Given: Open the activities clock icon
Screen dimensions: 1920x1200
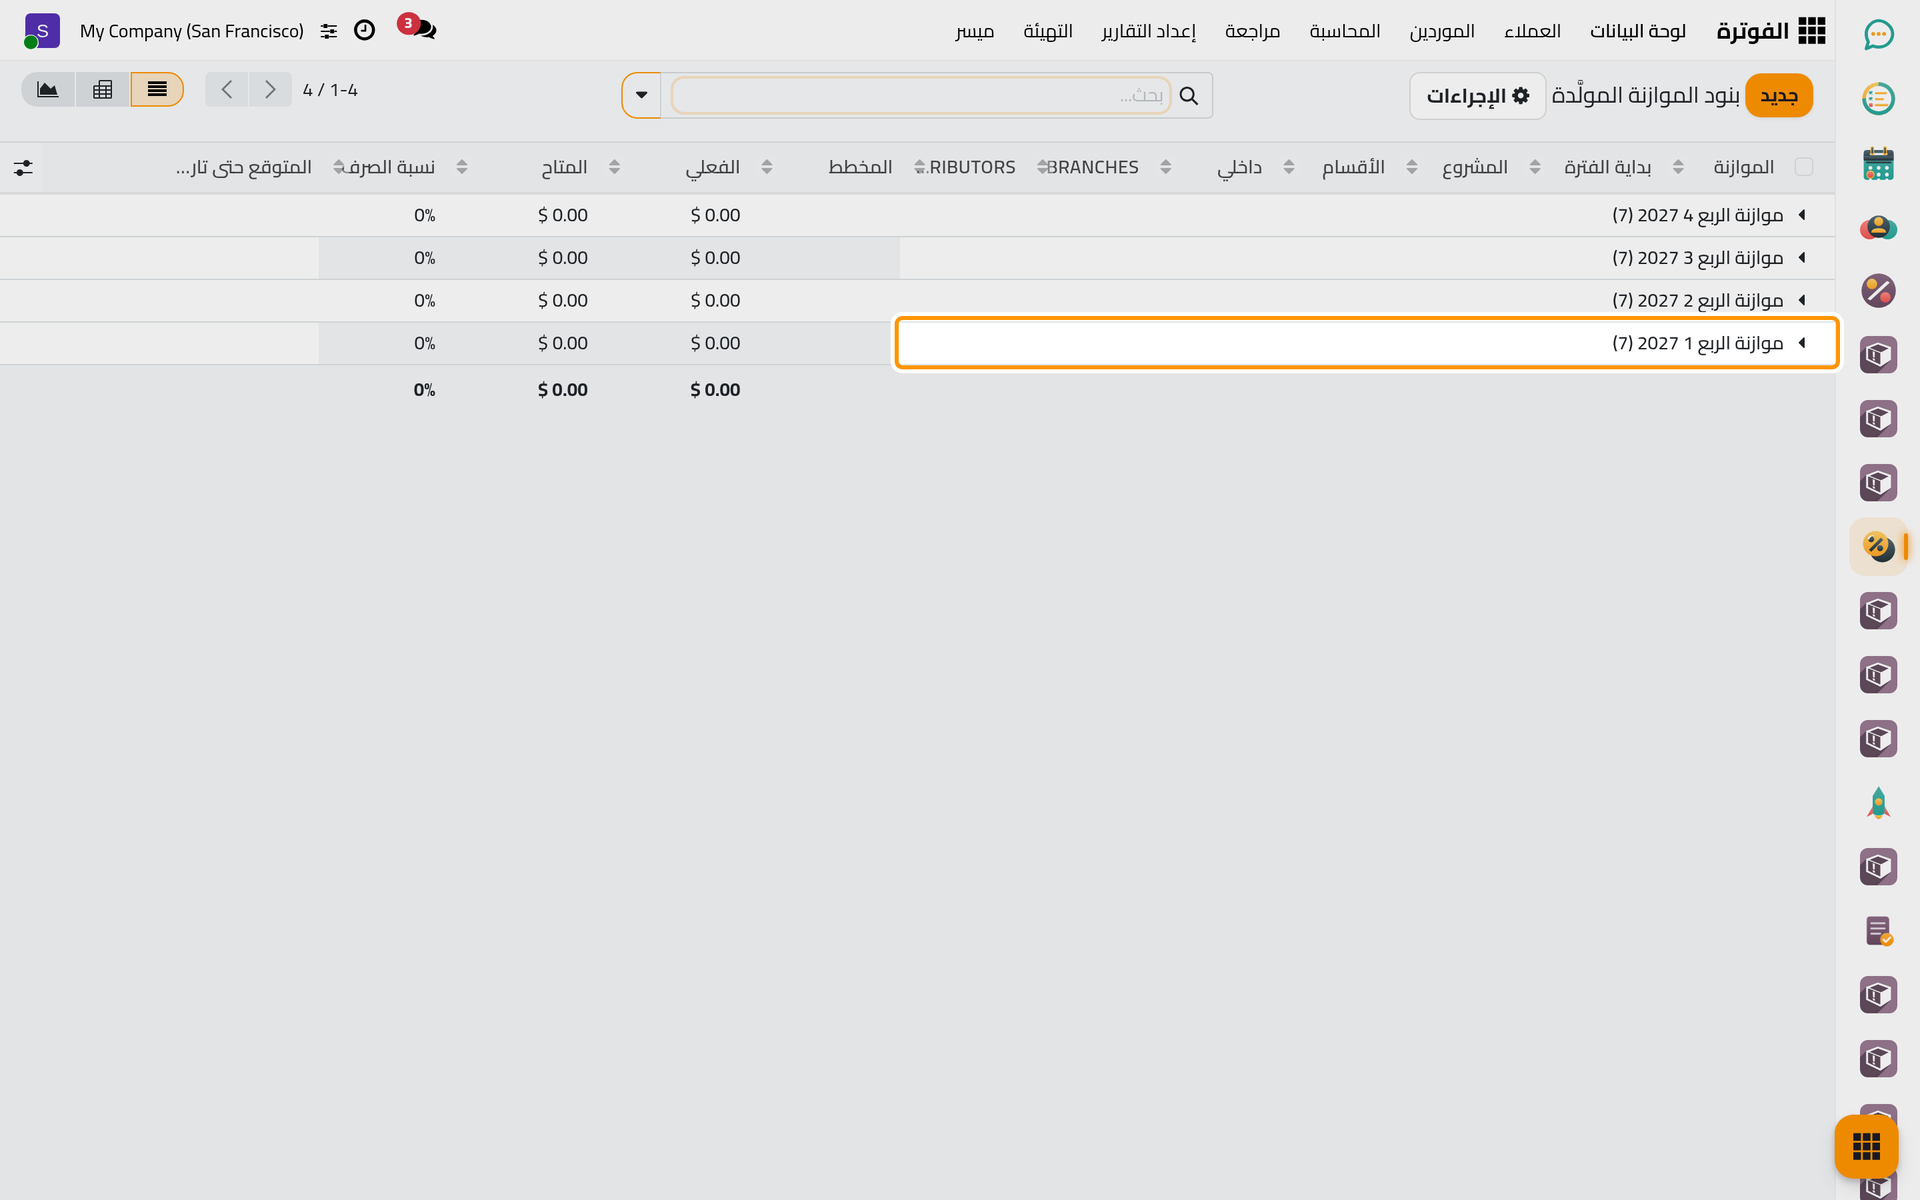Looking at the screenshot, I should click(364, 30).
